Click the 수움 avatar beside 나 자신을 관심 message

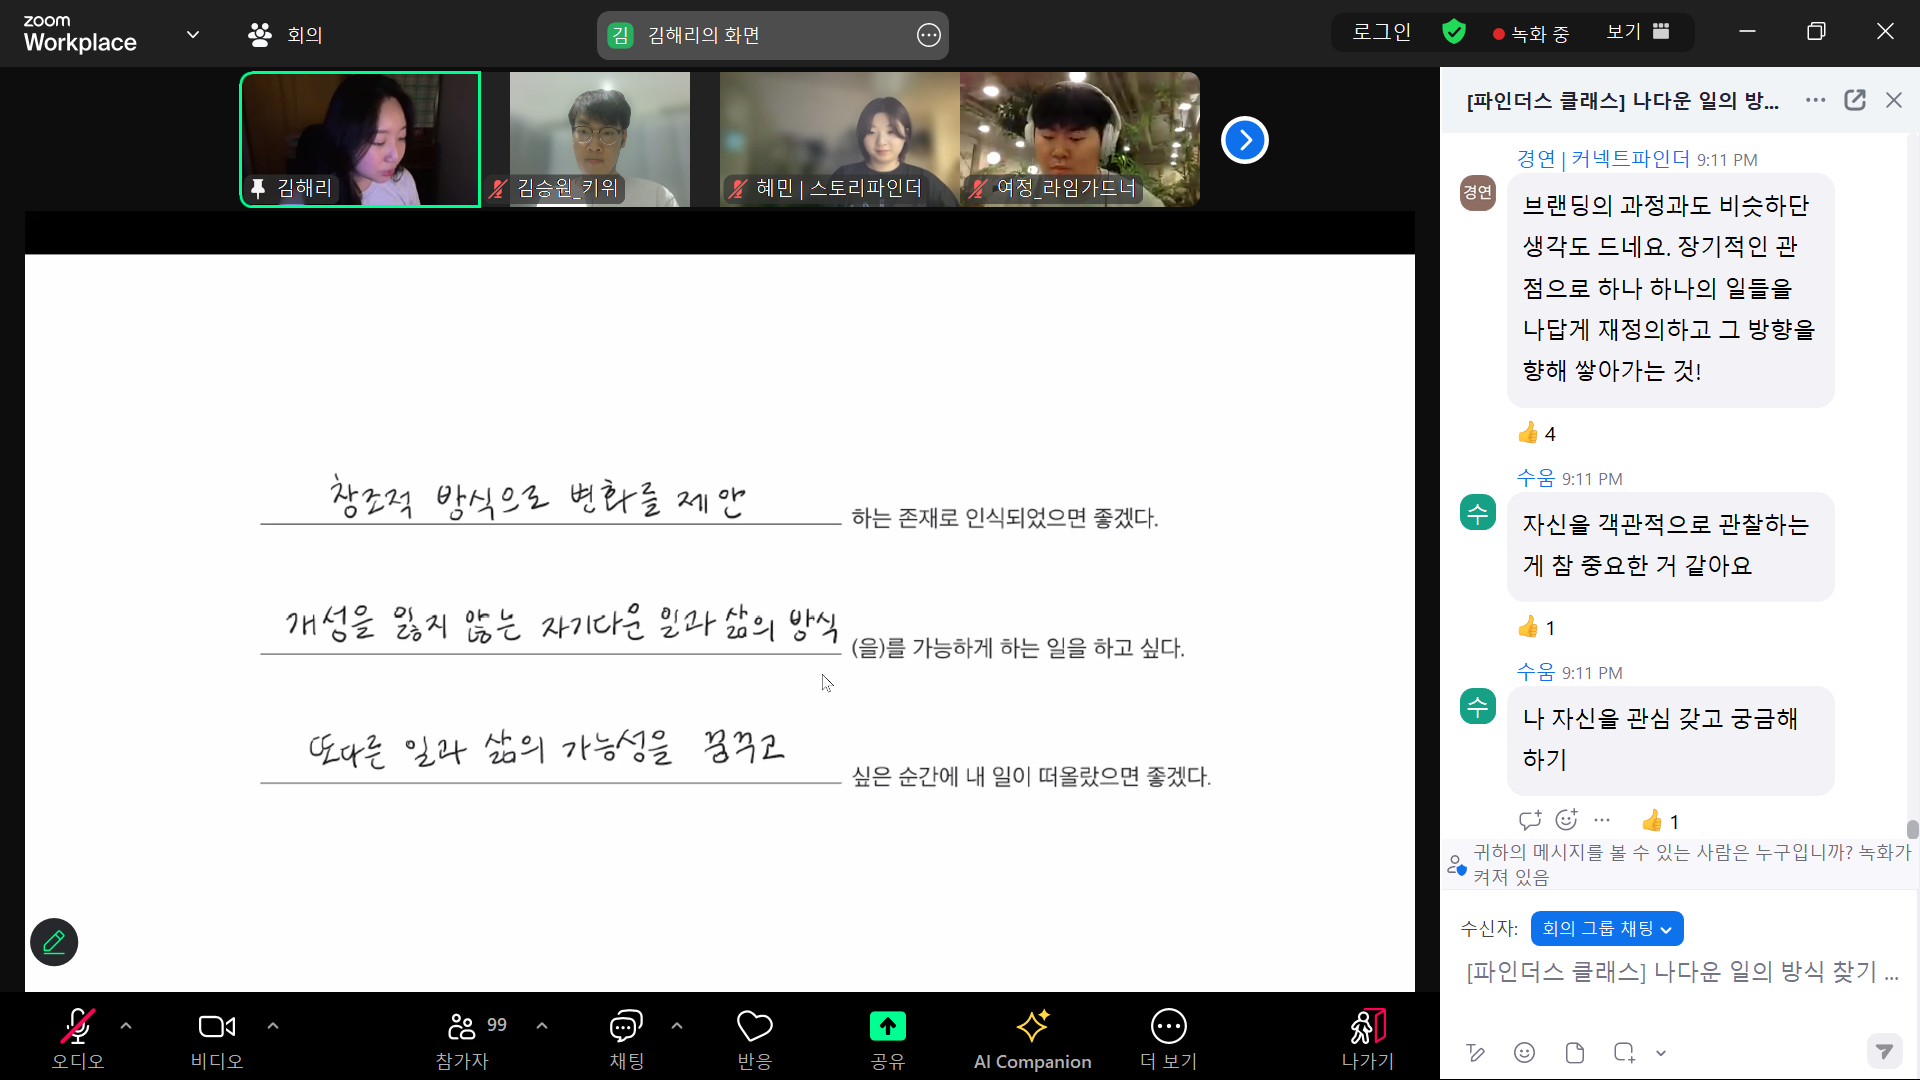[1478, 706]
